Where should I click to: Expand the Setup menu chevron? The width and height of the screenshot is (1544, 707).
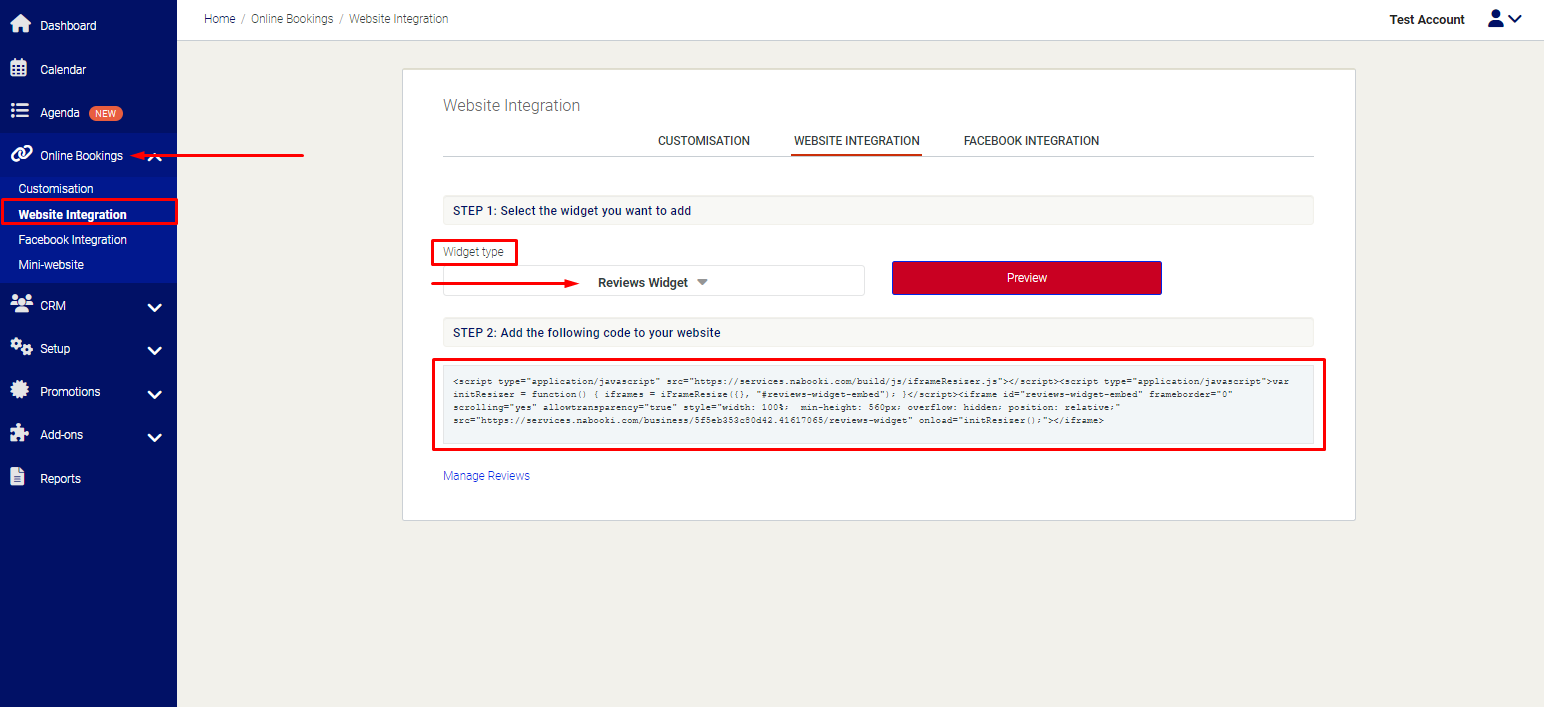coord(155,350)
